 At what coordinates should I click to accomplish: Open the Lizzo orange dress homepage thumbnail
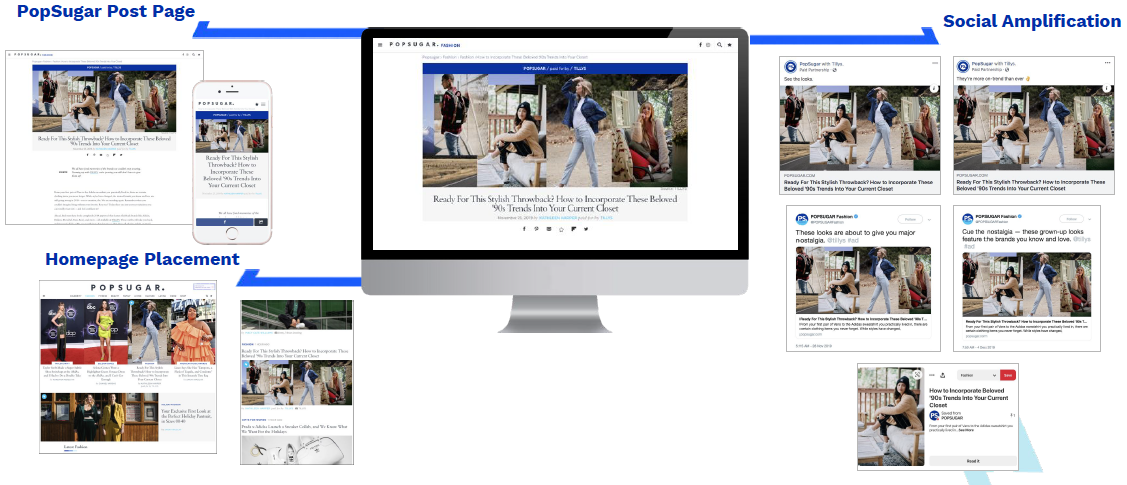[193, 333]
